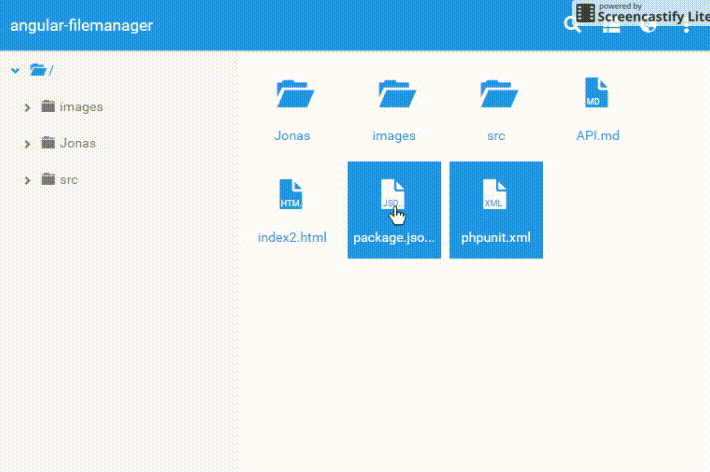Click the phpunit.xml file's XML icon
710x472 pixels.
pos(494,194)
